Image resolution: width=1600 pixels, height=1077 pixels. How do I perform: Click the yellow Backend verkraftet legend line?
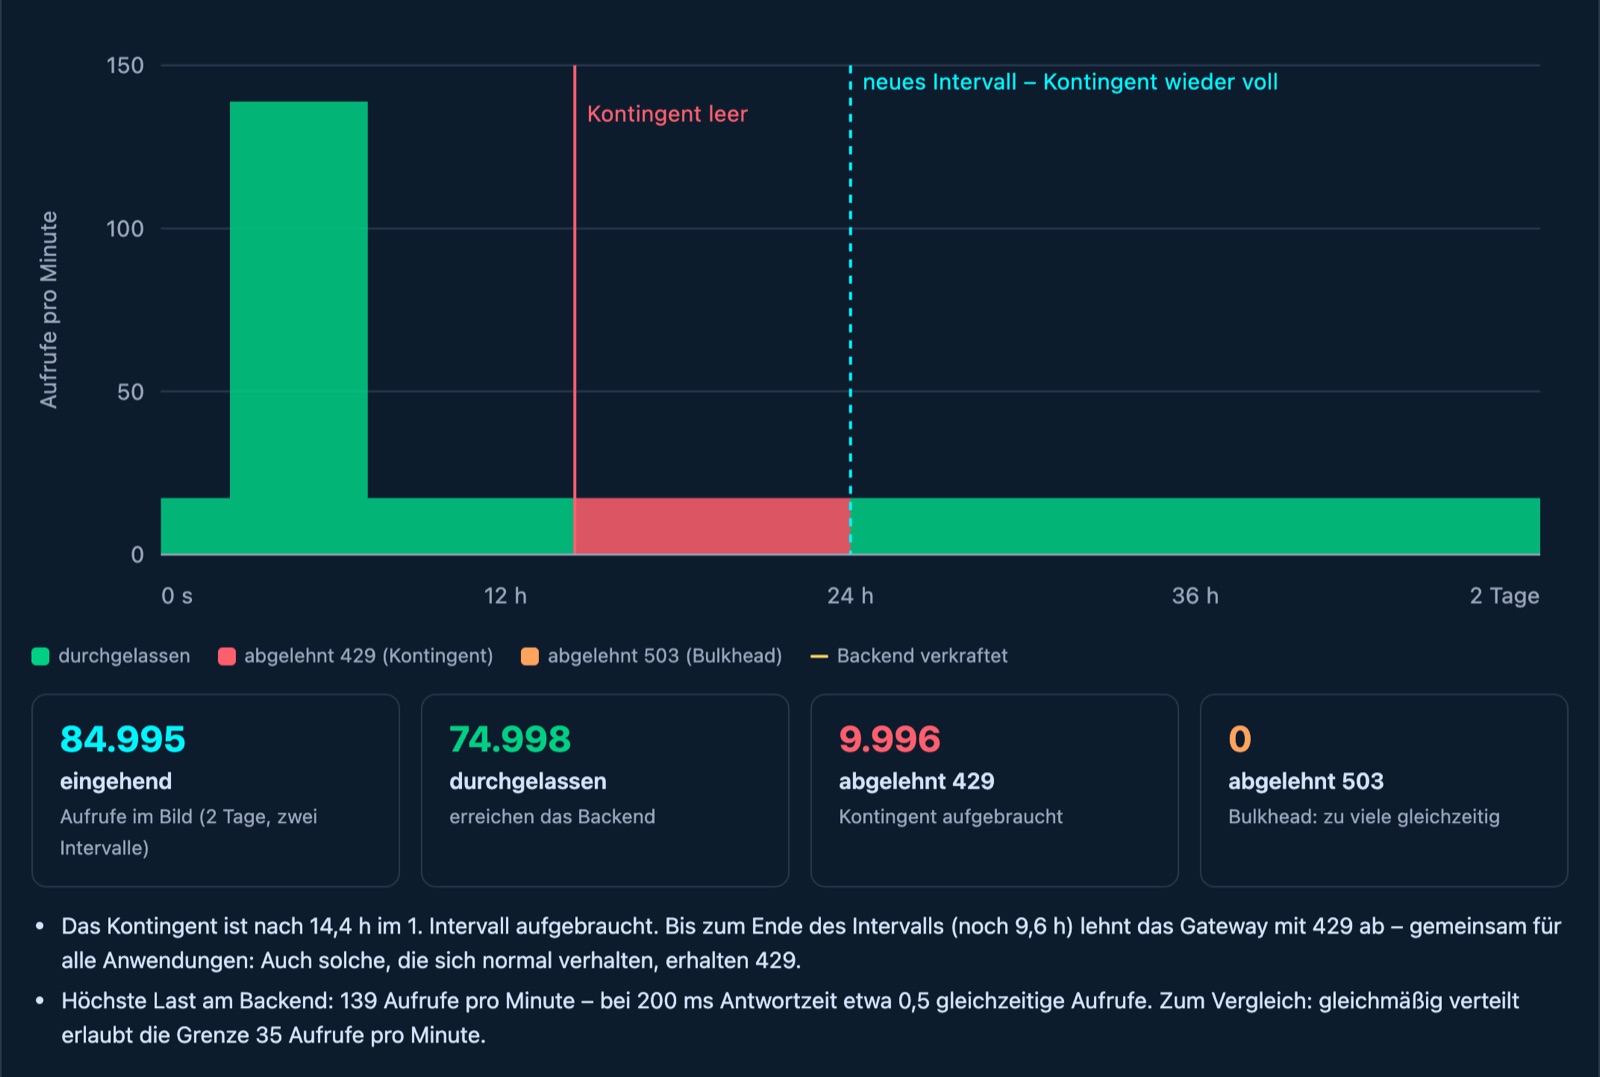(x=819, y=656)
